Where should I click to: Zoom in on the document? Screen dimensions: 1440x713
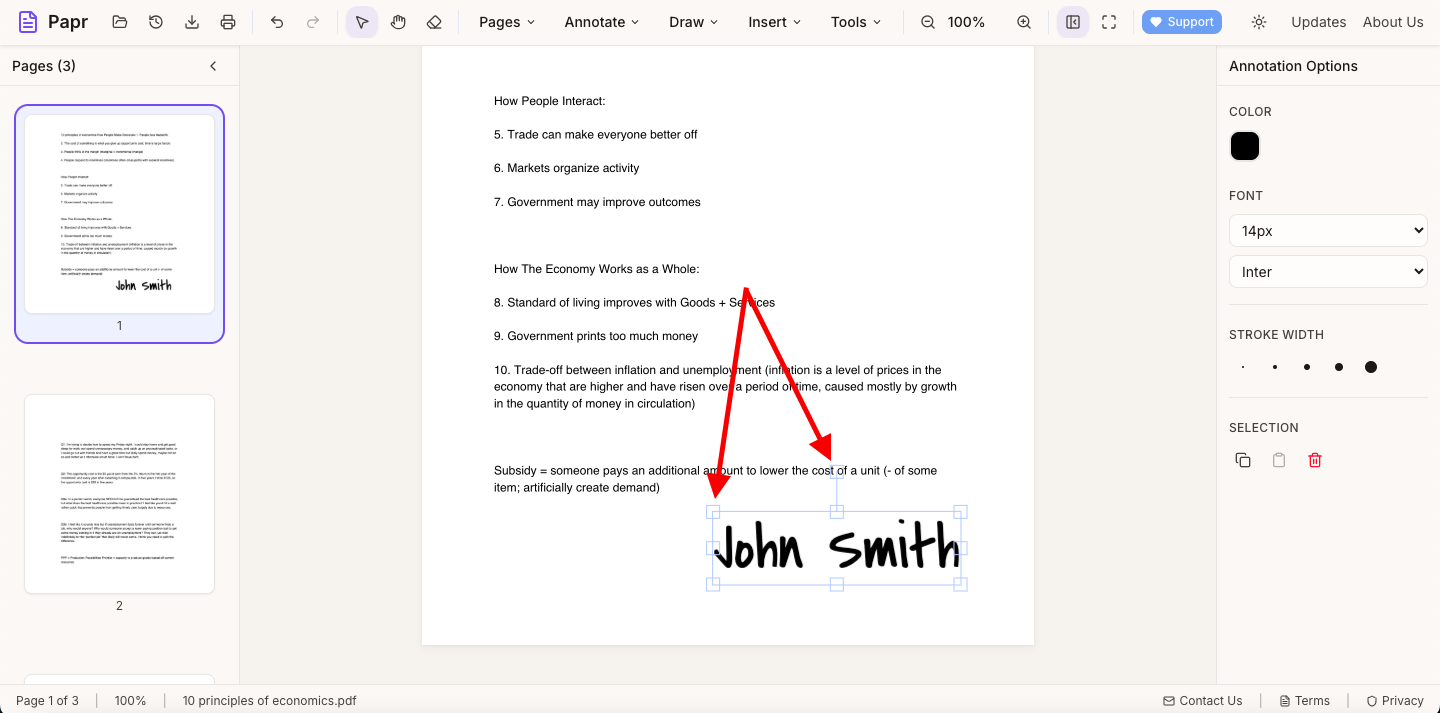point(1023,21)
